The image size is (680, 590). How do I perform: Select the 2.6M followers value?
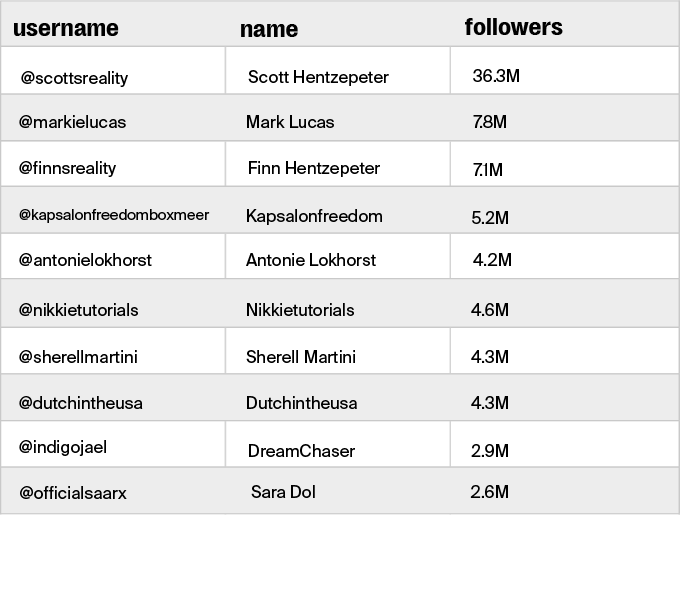pyautogui.click(x=489, y=492)
